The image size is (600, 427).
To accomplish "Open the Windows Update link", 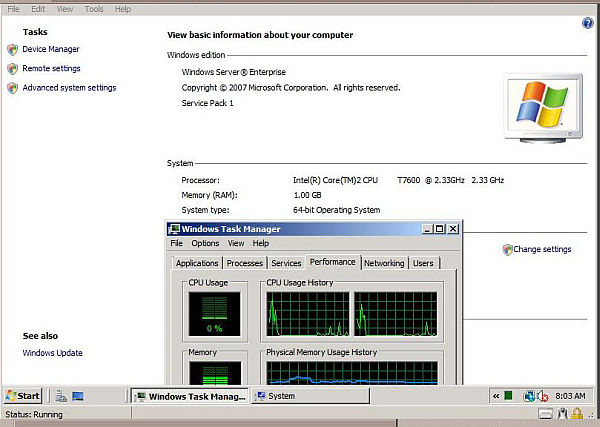I will coord(52,353).
